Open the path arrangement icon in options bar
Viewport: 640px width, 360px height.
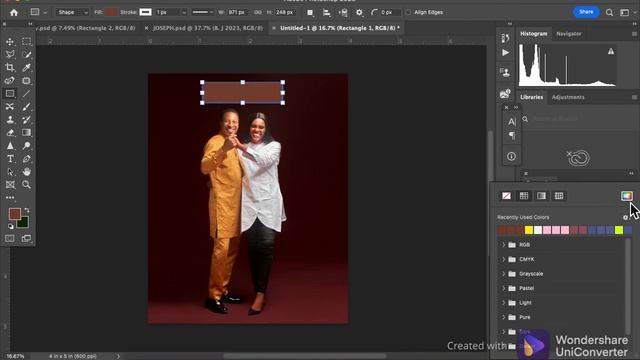[x=343, y=13]
